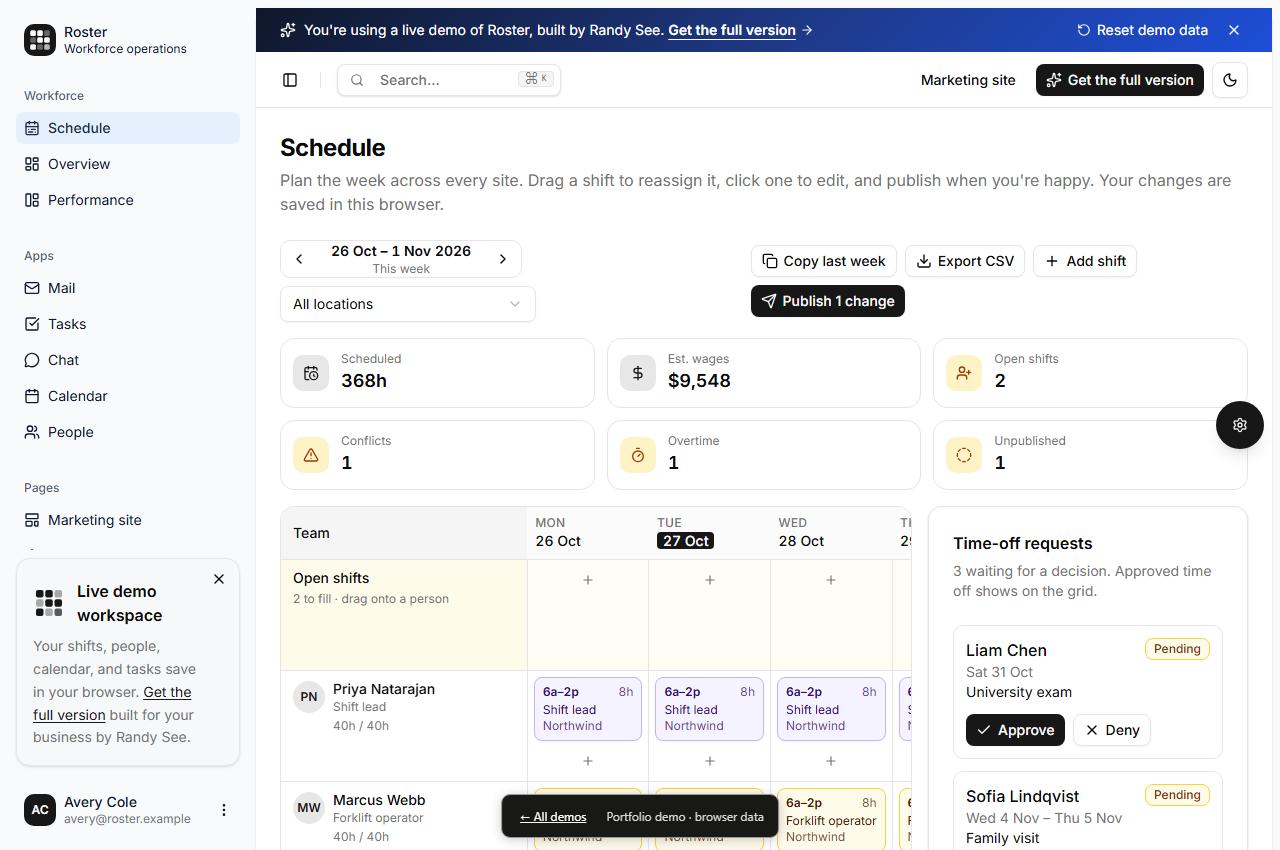Add open shift on Tuesday 27 Oct
The image size is (1280, 850).
click(x=710, y=580)
